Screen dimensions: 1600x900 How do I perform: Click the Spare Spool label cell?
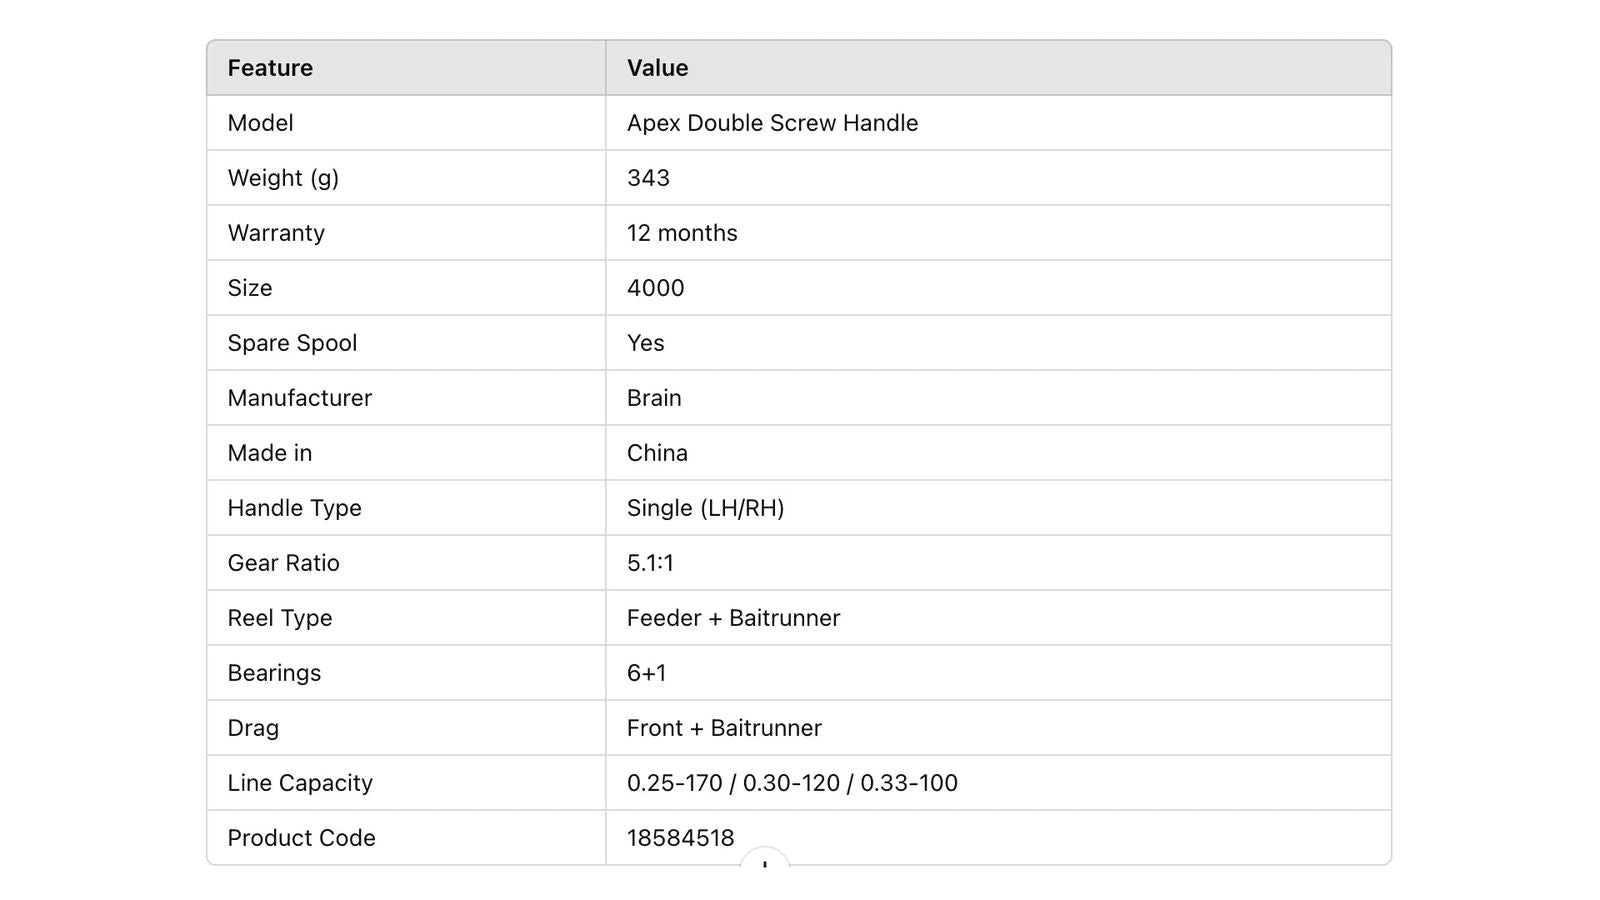pyautogui.click(x=406, y=343)
